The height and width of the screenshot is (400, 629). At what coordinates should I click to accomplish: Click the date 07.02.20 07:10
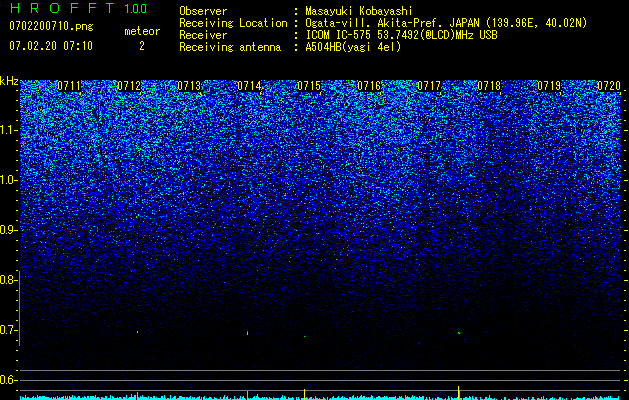tap(51, 46)
